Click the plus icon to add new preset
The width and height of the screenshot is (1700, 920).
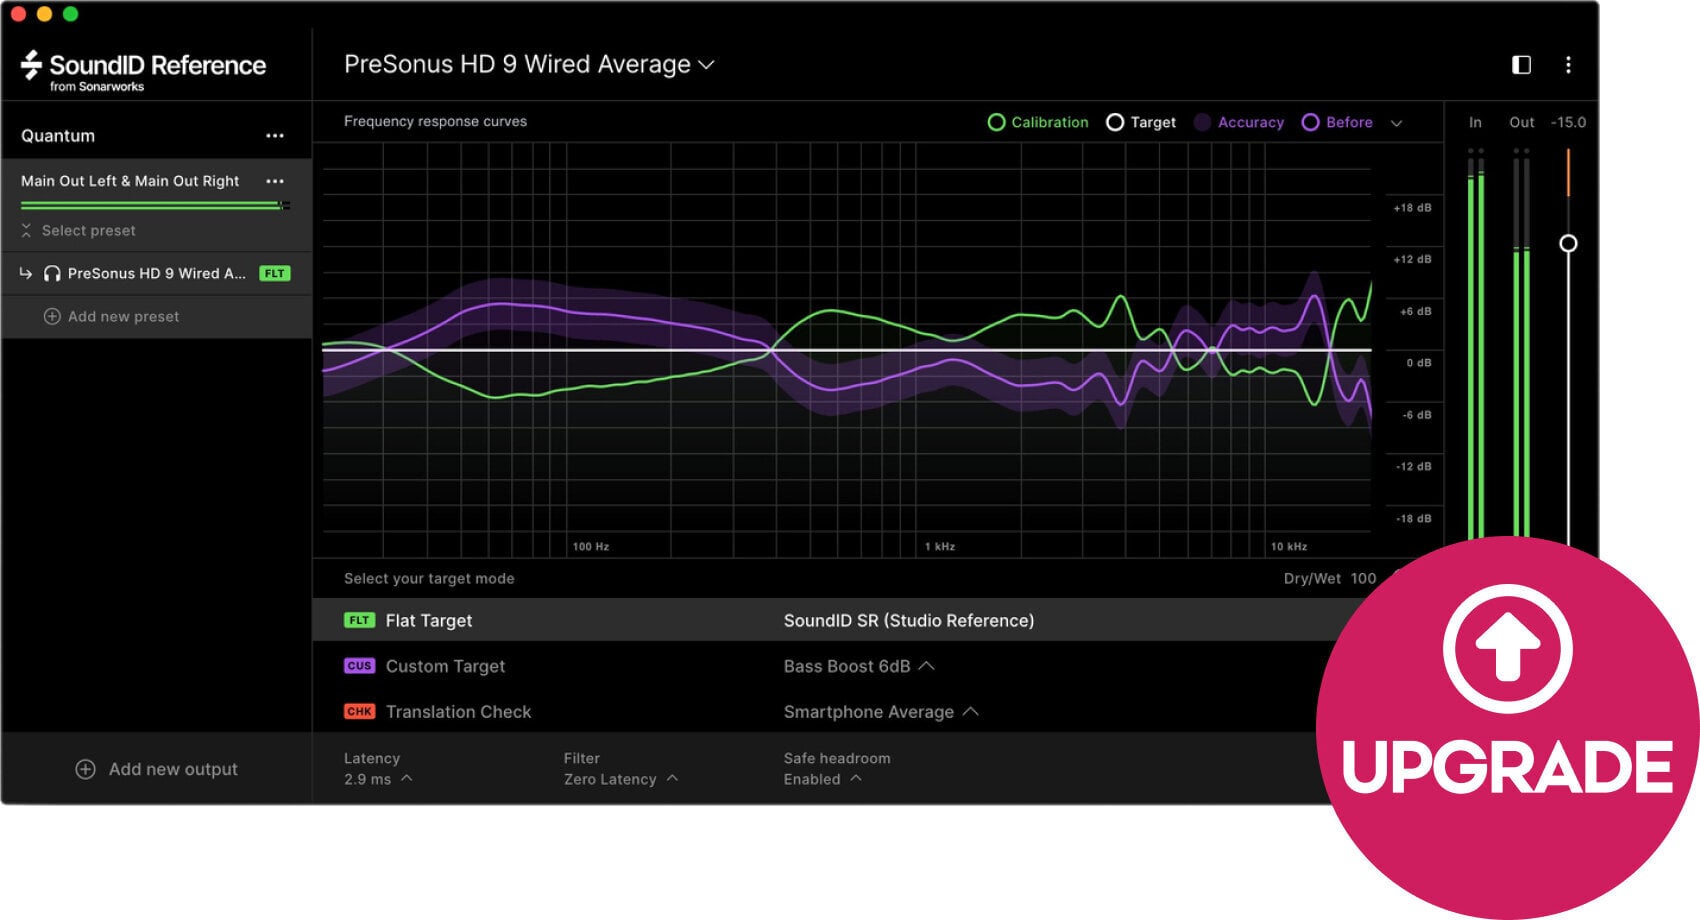click(50, 316)
